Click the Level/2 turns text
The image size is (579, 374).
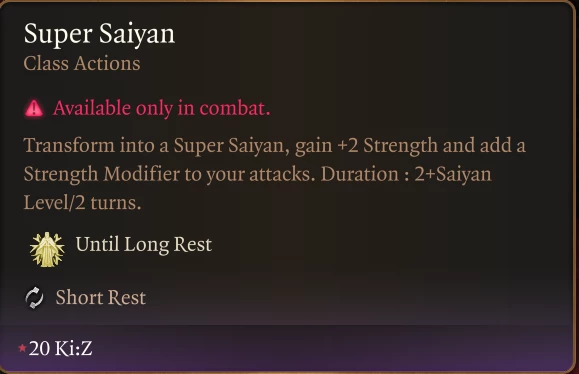[x=82, y=203]
